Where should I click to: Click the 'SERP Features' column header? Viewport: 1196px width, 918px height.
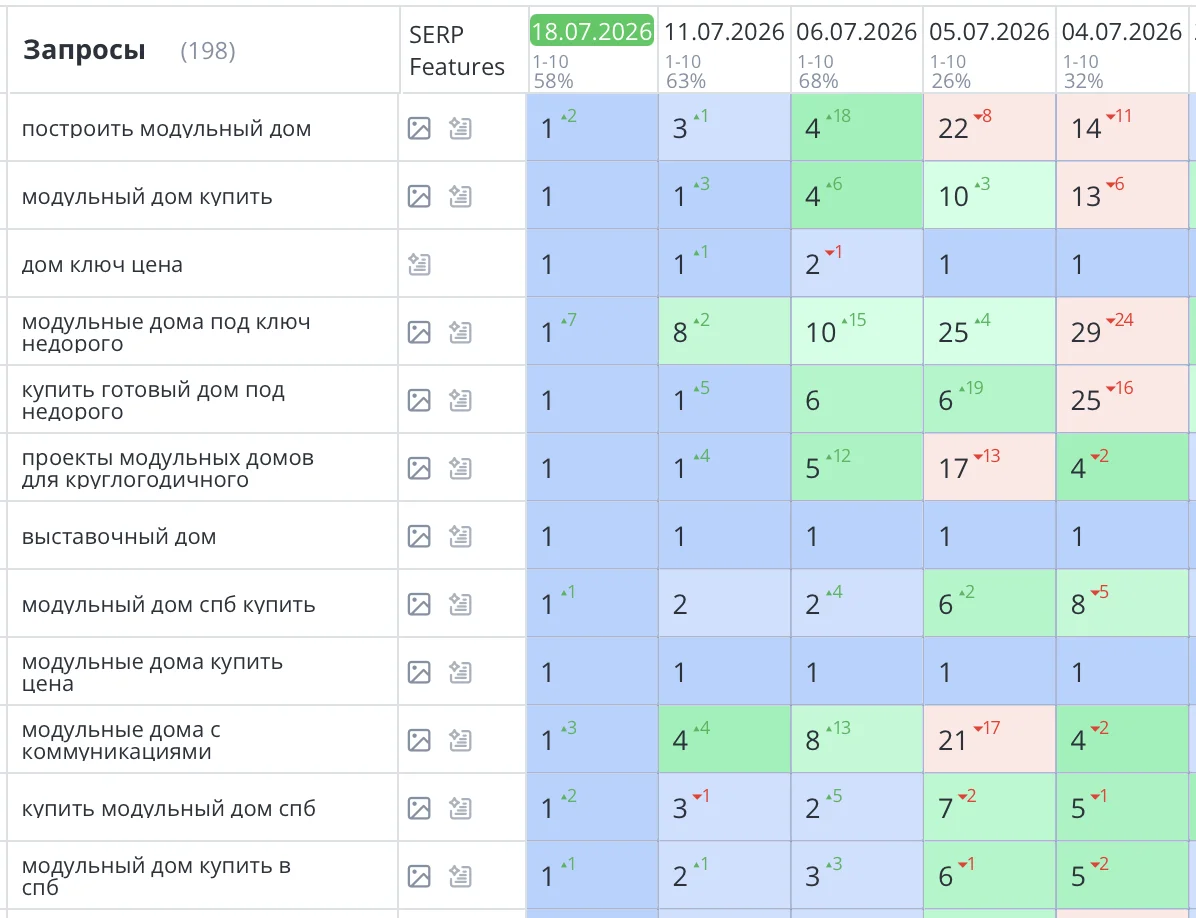(x=456, y=50)
